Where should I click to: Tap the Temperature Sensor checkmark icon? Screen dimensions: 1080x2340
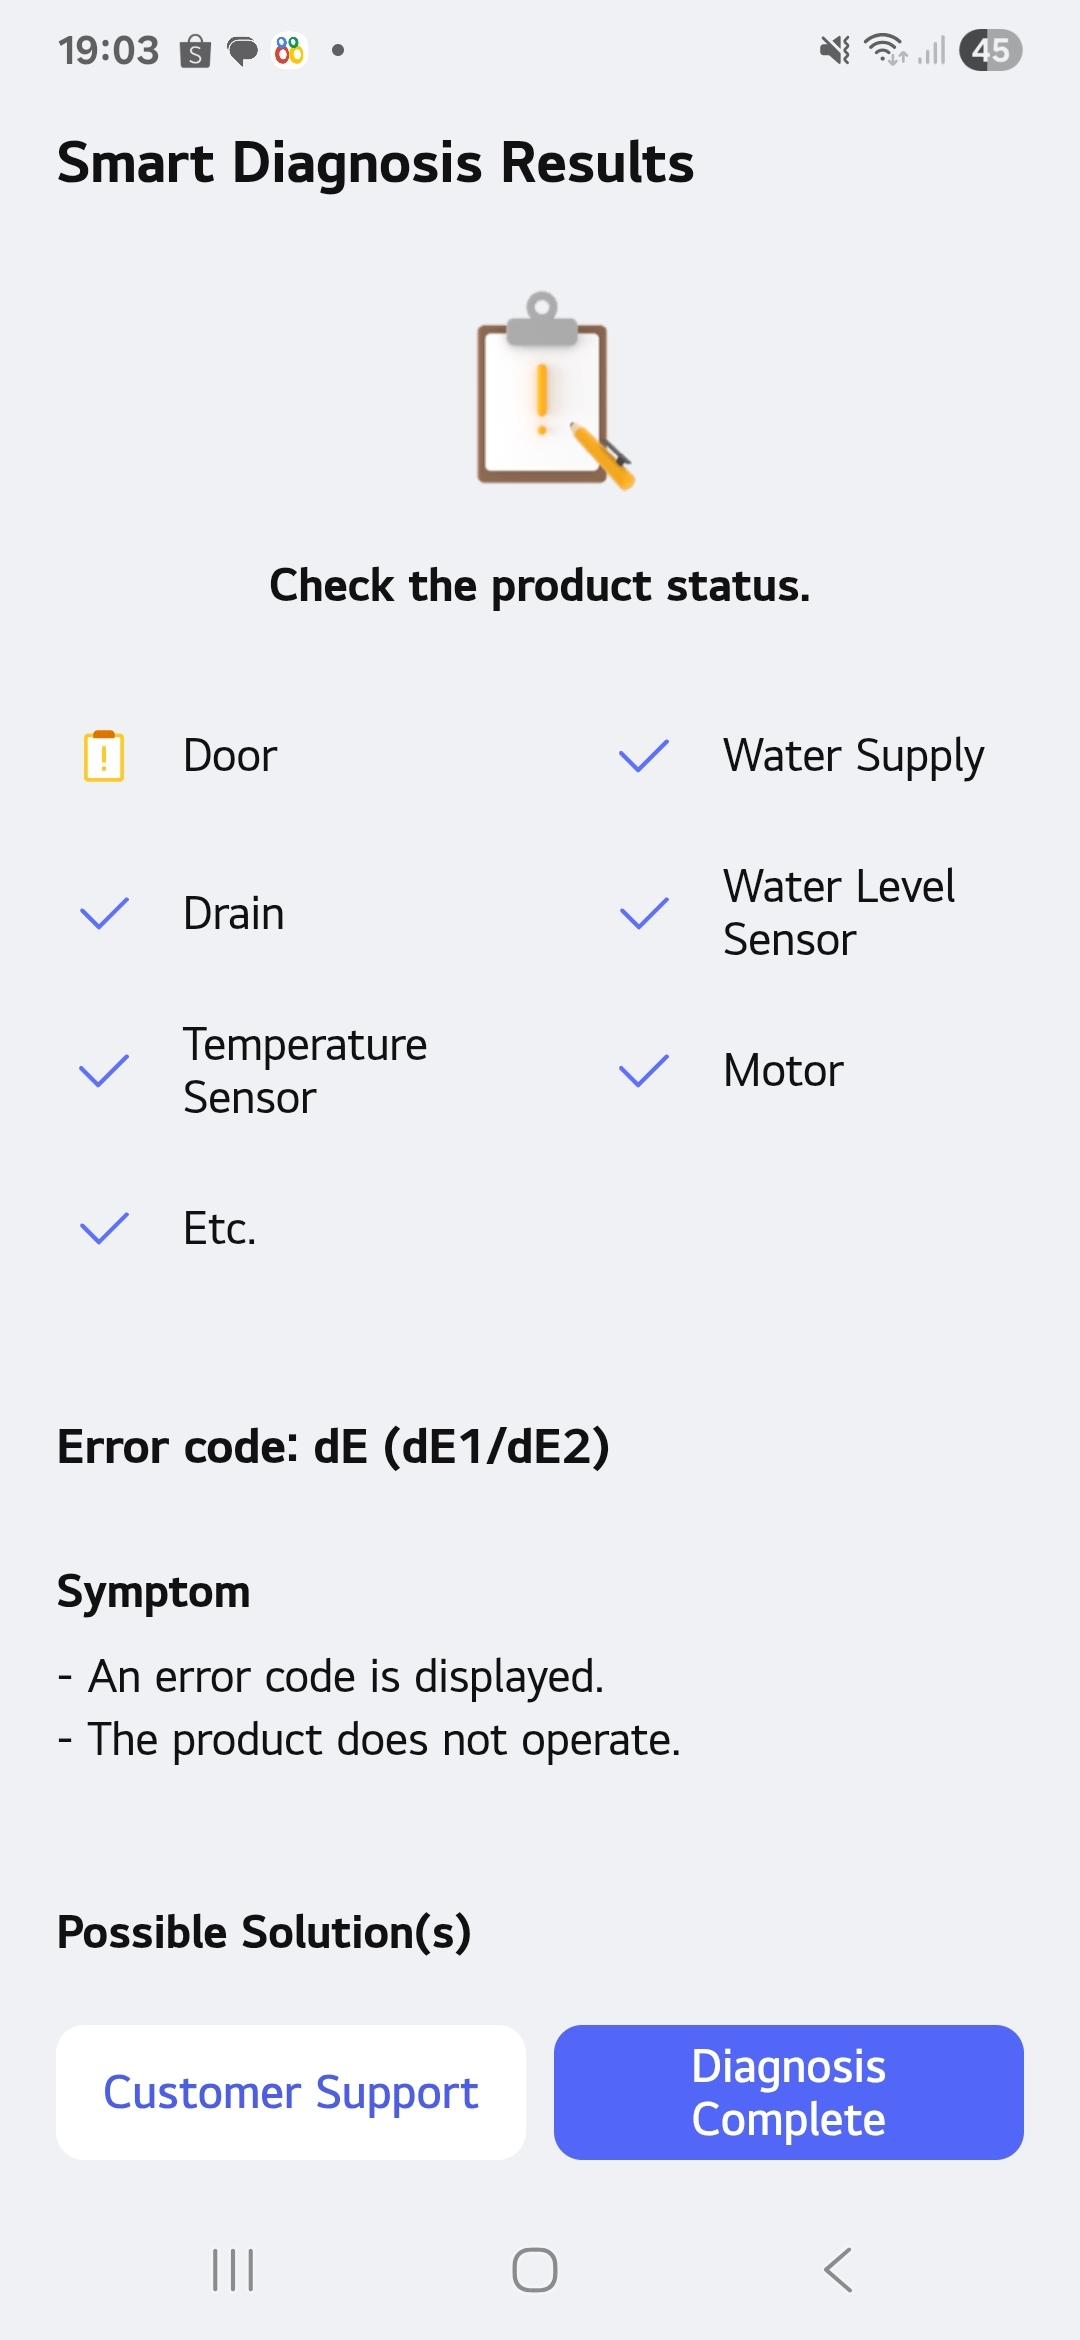(x=104, y=1071)
